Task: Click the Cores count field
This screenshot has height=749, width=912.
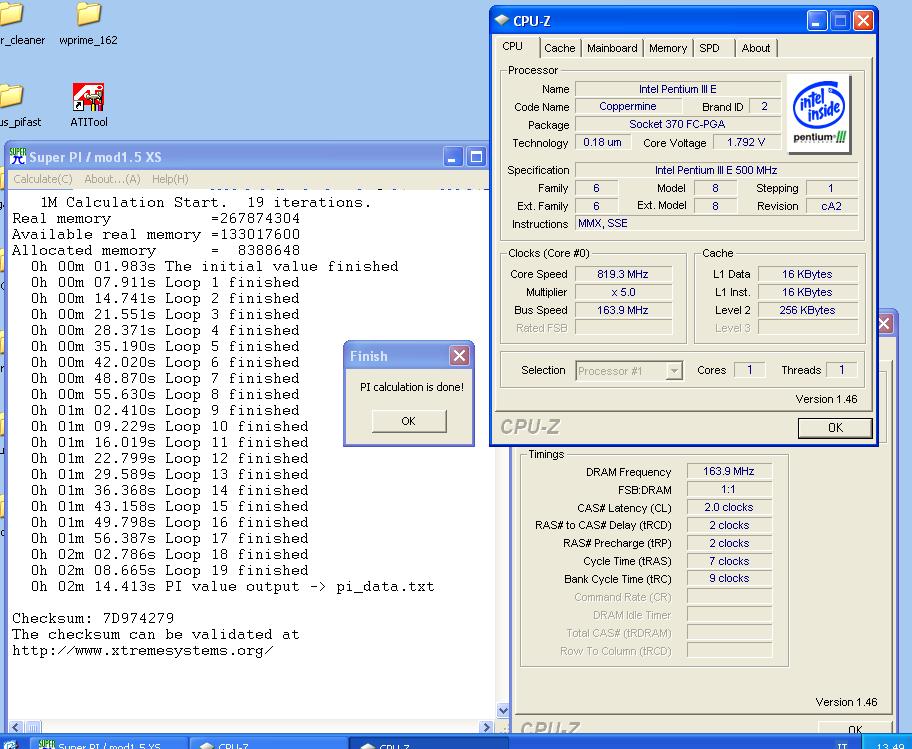Action: 750,370
